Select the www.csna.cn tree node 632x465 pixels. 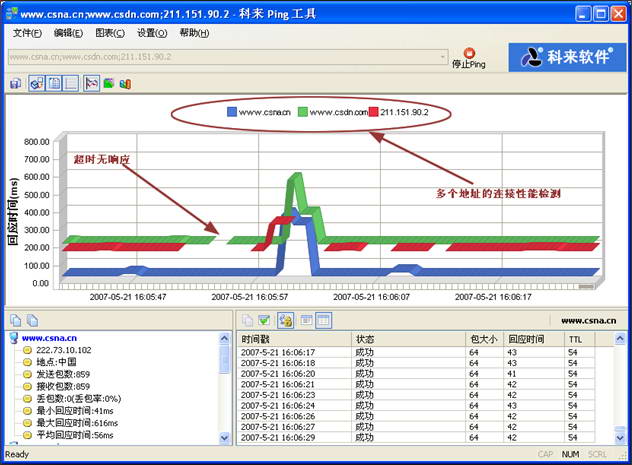point(49,338)
